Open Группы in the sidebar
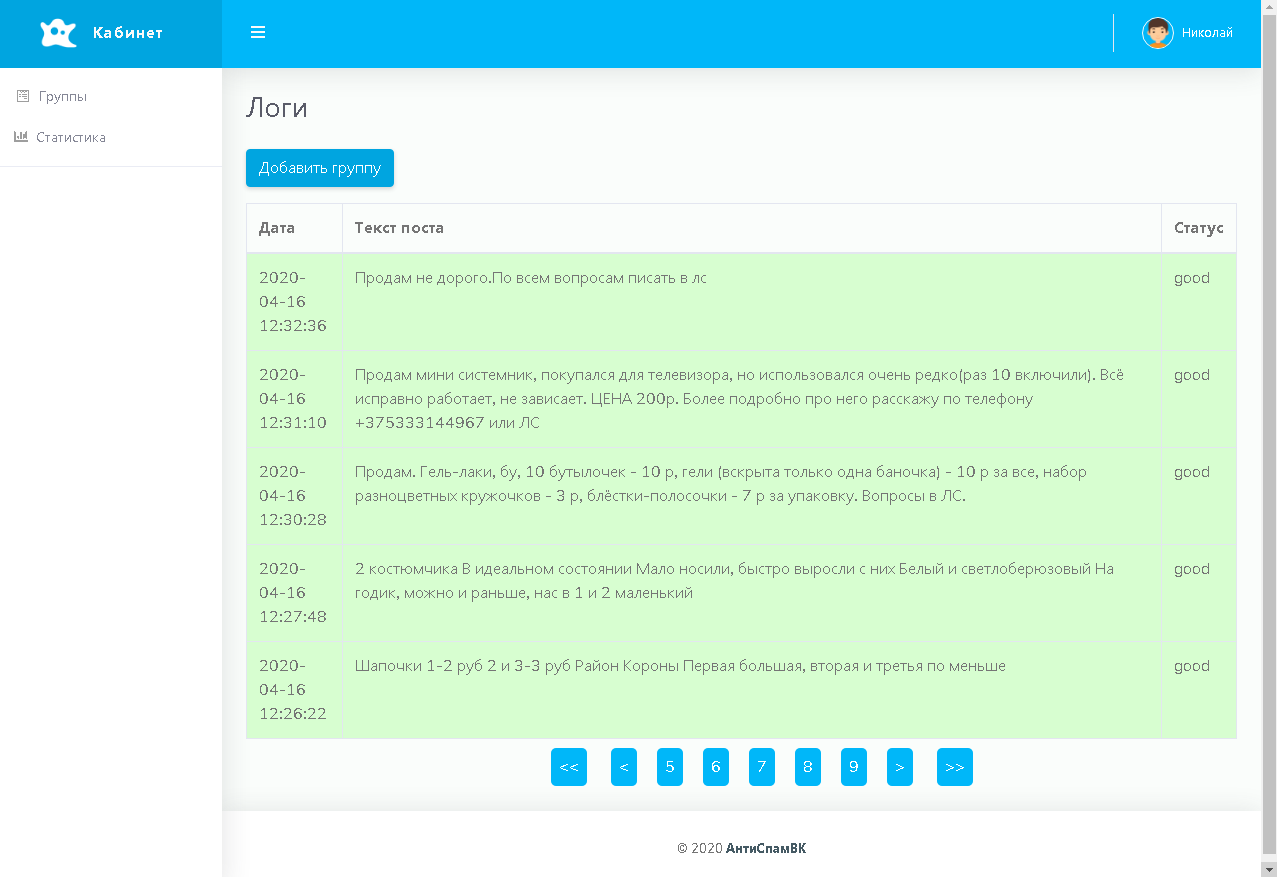The height and width of the screenshot is (877, 1277). pos(62,97)
